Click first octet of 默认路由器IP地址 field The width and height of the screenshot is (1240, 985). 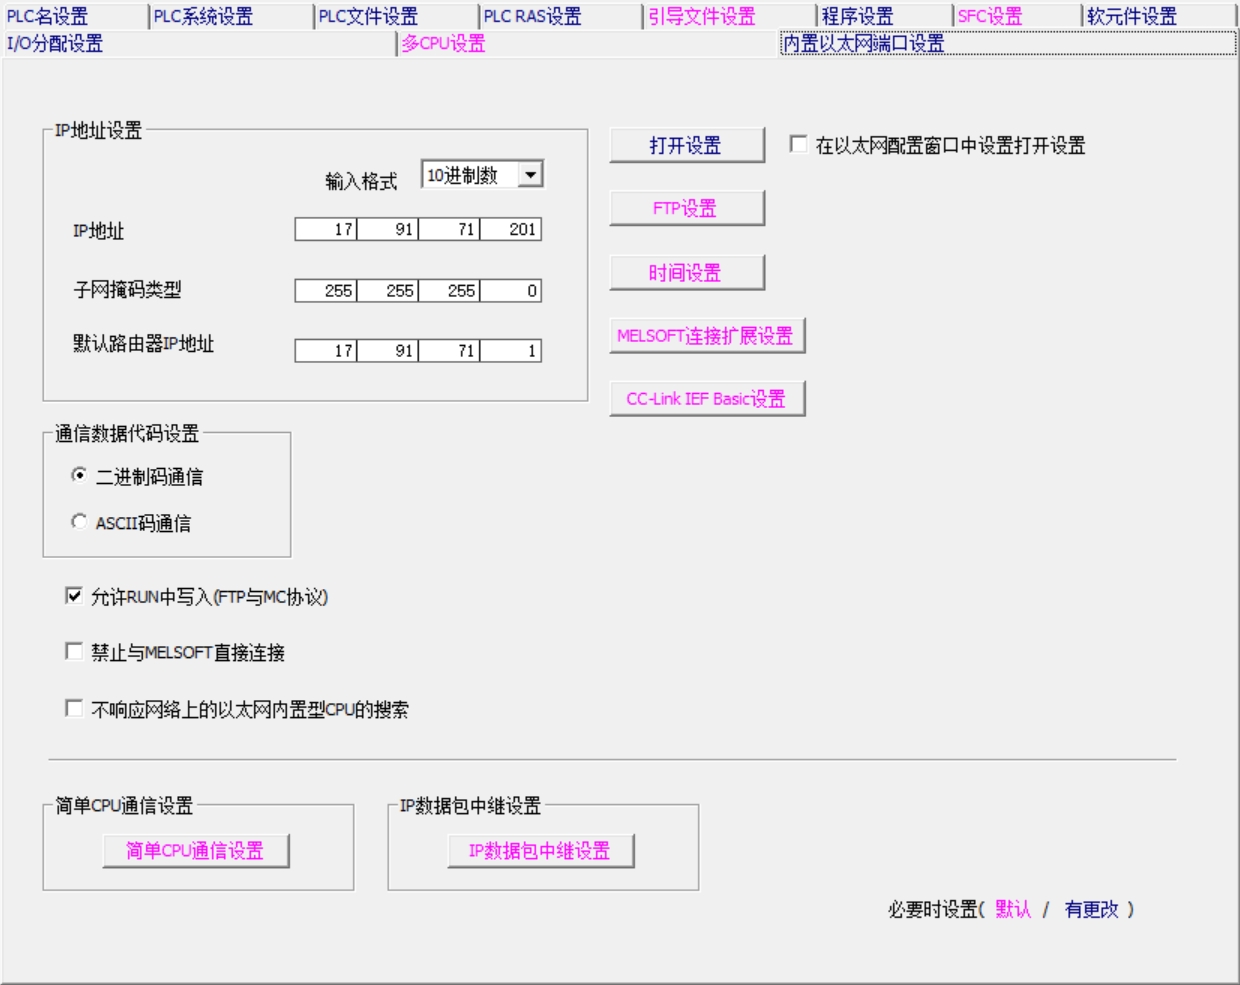[x=326, y=351]
